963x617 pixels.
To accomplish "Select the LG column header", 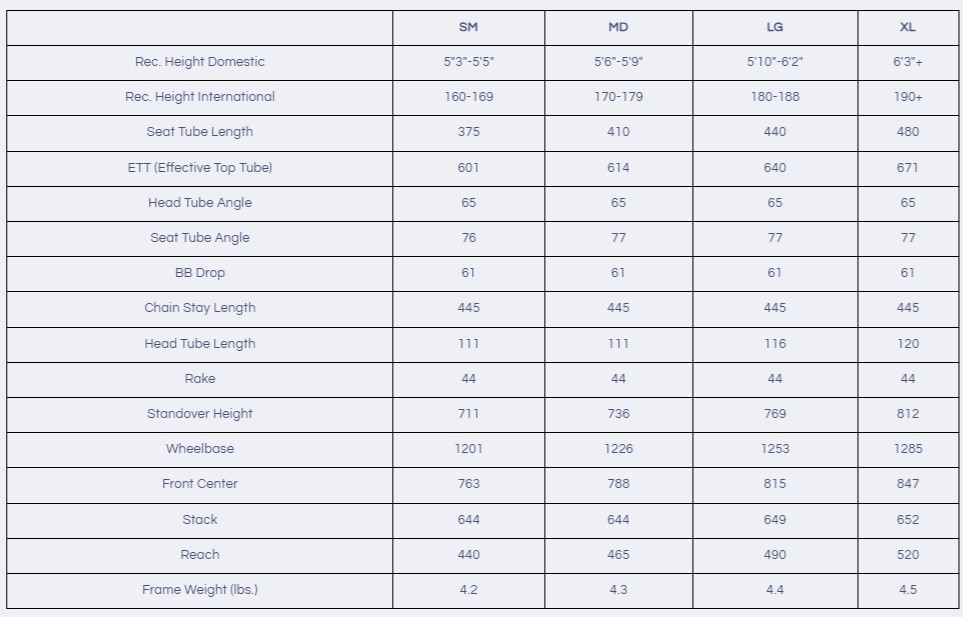I will click(774, 27).
